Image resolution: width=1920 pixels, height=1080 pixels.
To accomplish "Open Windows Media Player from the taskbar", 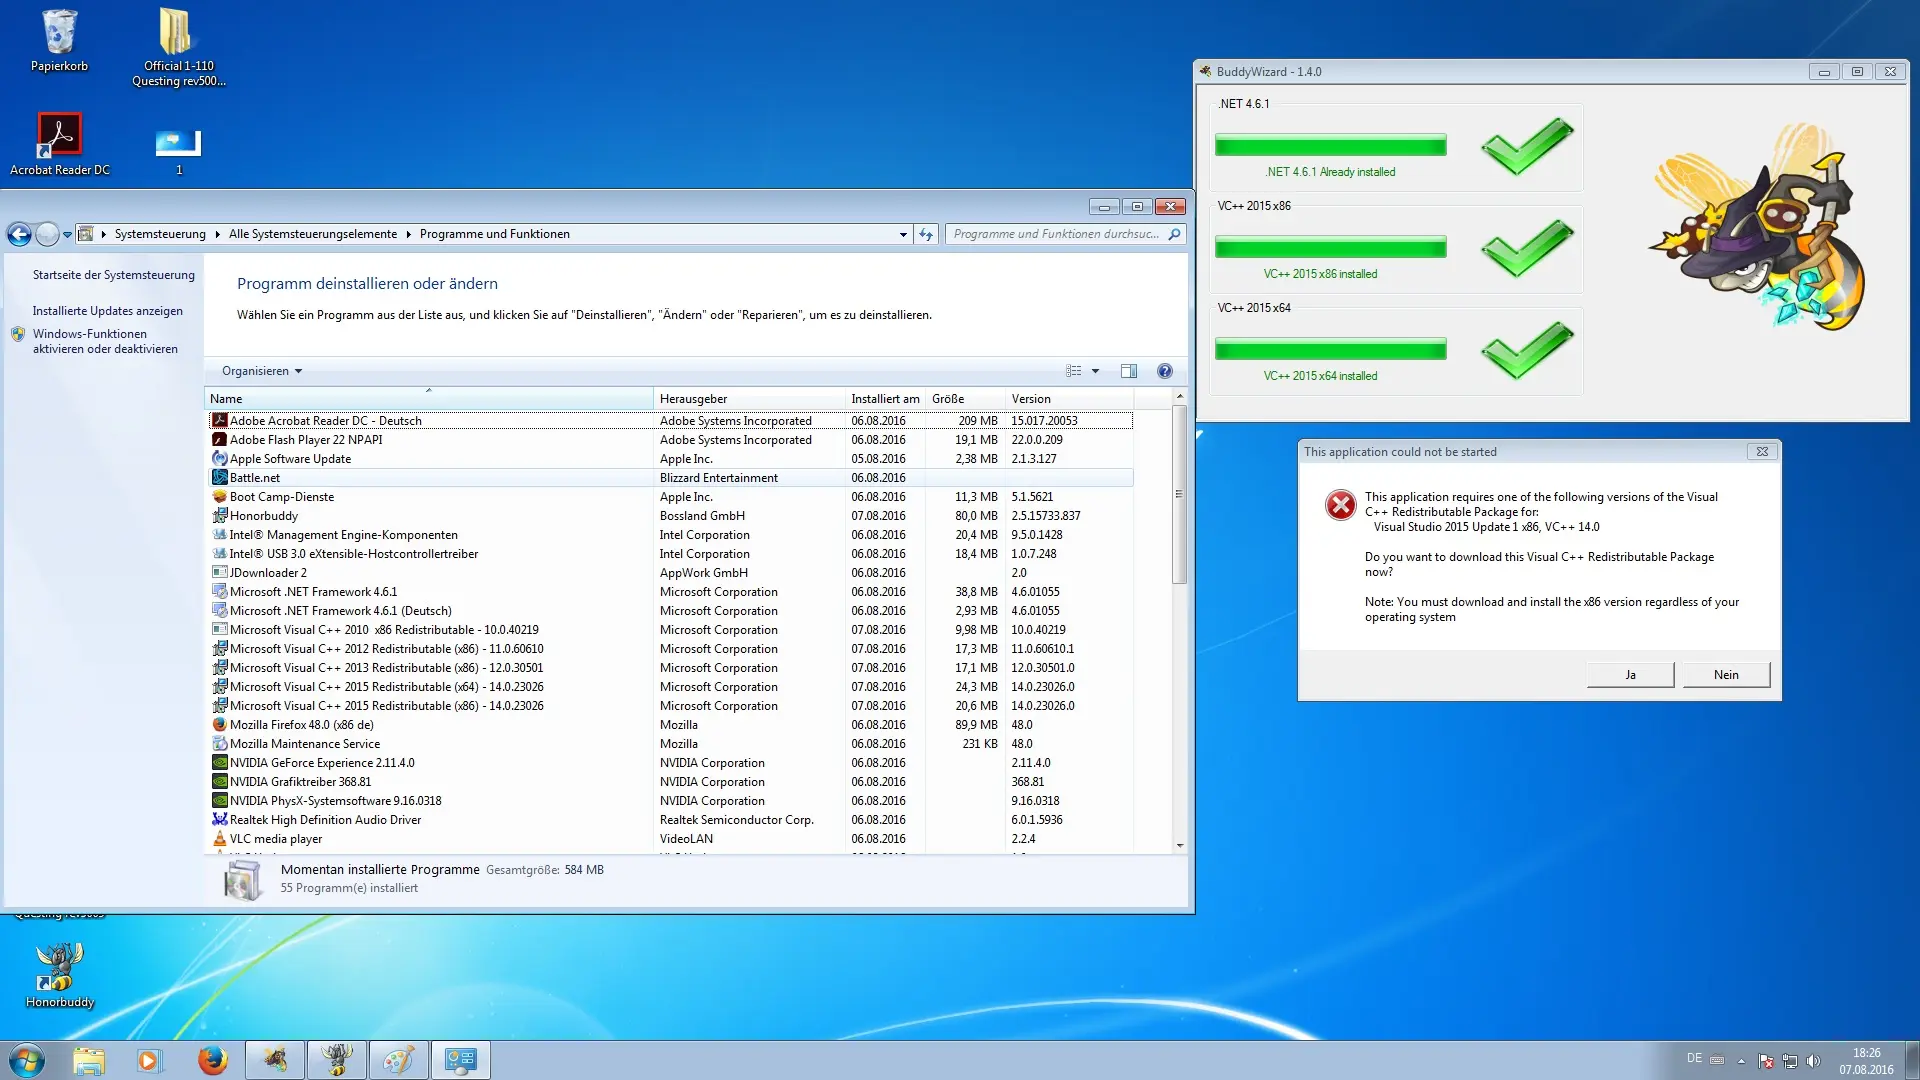I will [x=149, y=1060].
